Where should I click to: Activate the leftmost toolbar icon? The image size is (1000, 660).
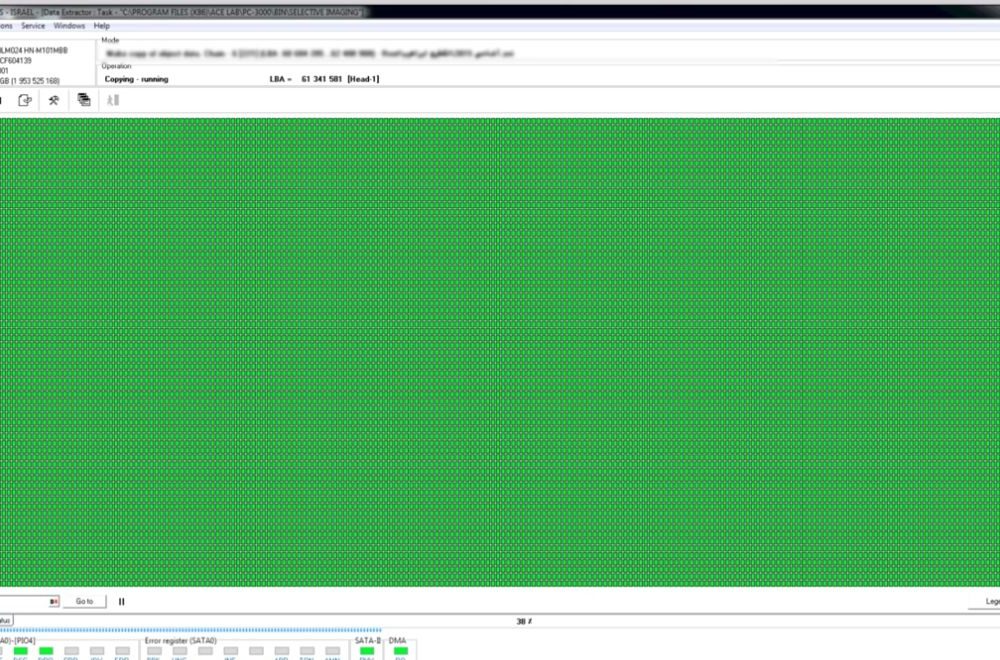pos(3,100)
